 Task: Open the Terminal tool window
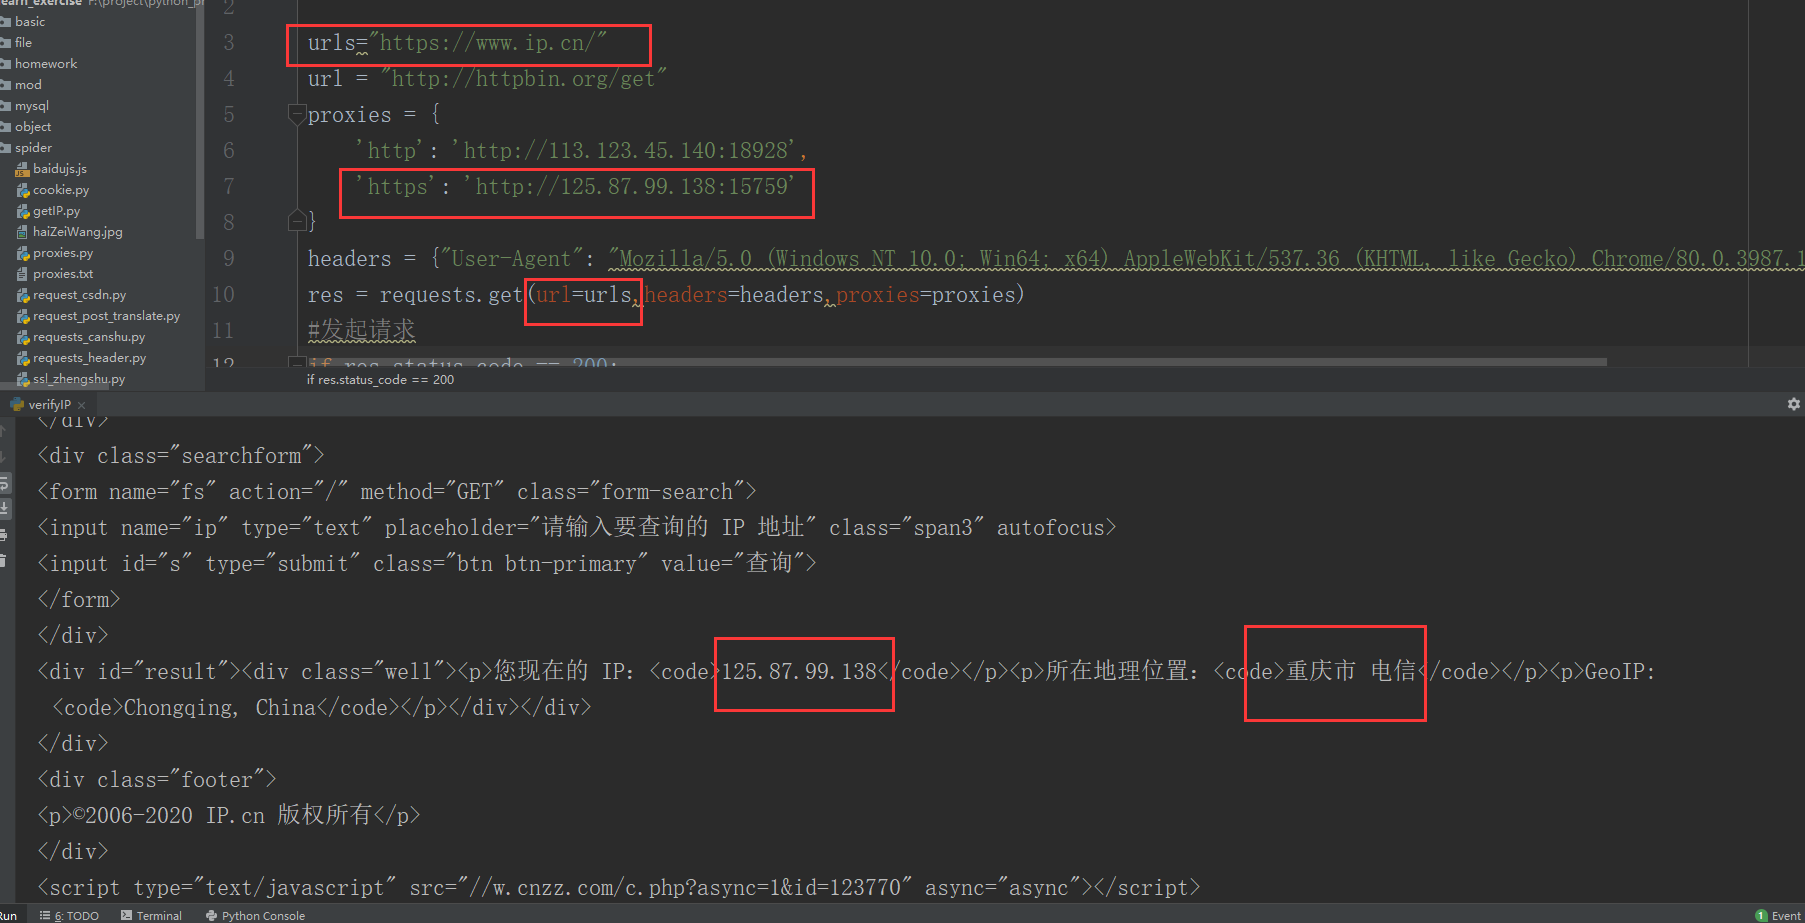coord(152,915)
